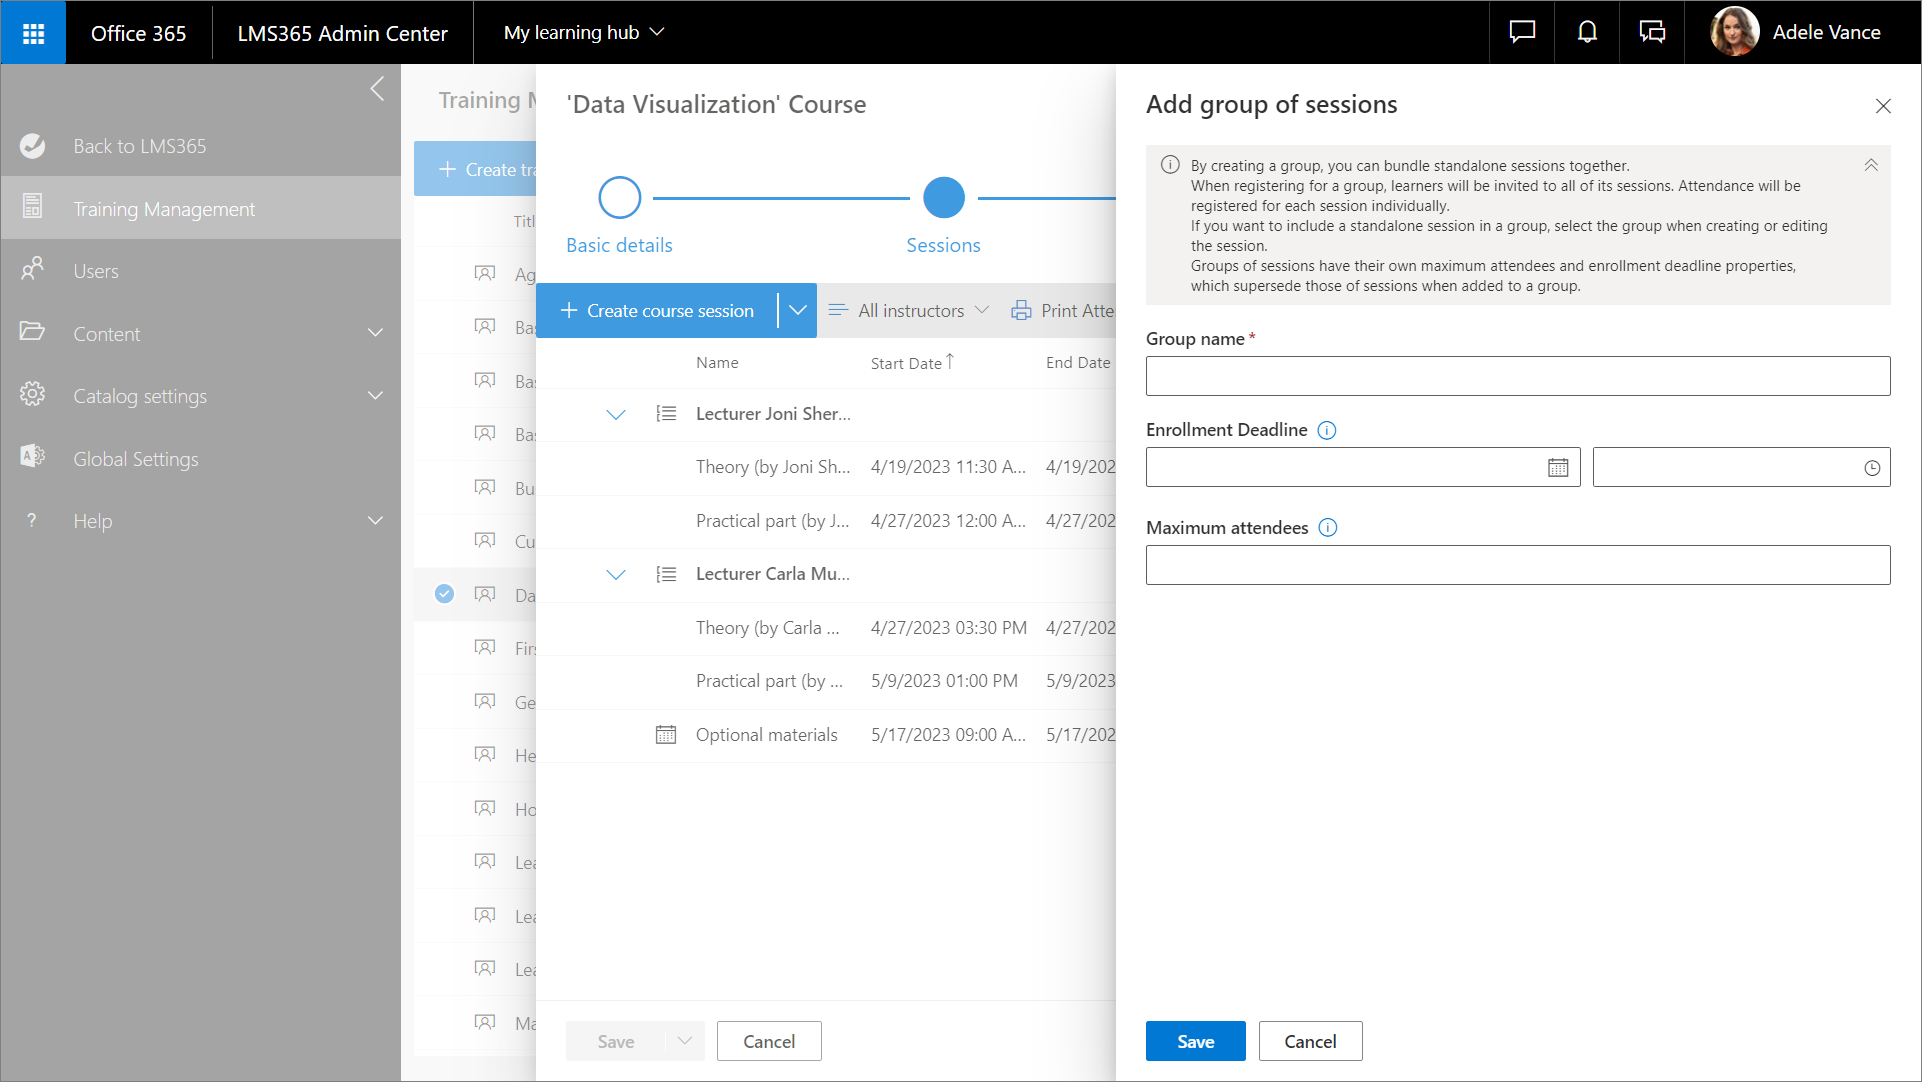Open the Create course session dropdown arrow
Screen dimensions: 1922x1082
[797, 311]
